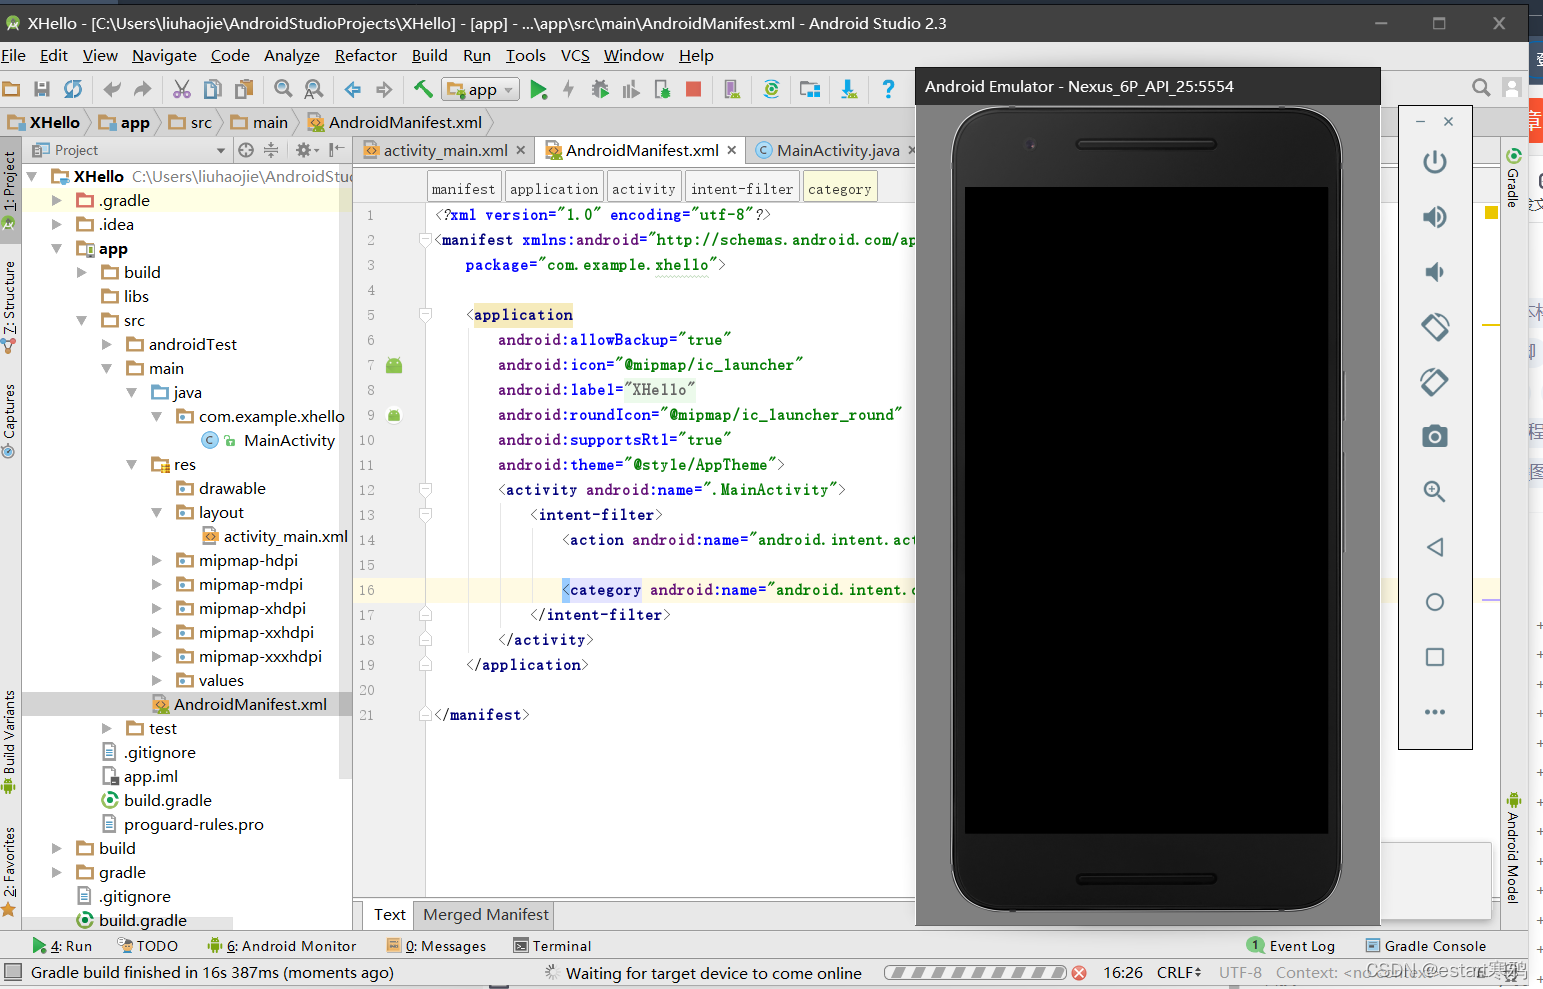The height and width of the screenshot is (989, 1543).
Task: Take emulator screenshot with camera icon
Action: 1435,436
